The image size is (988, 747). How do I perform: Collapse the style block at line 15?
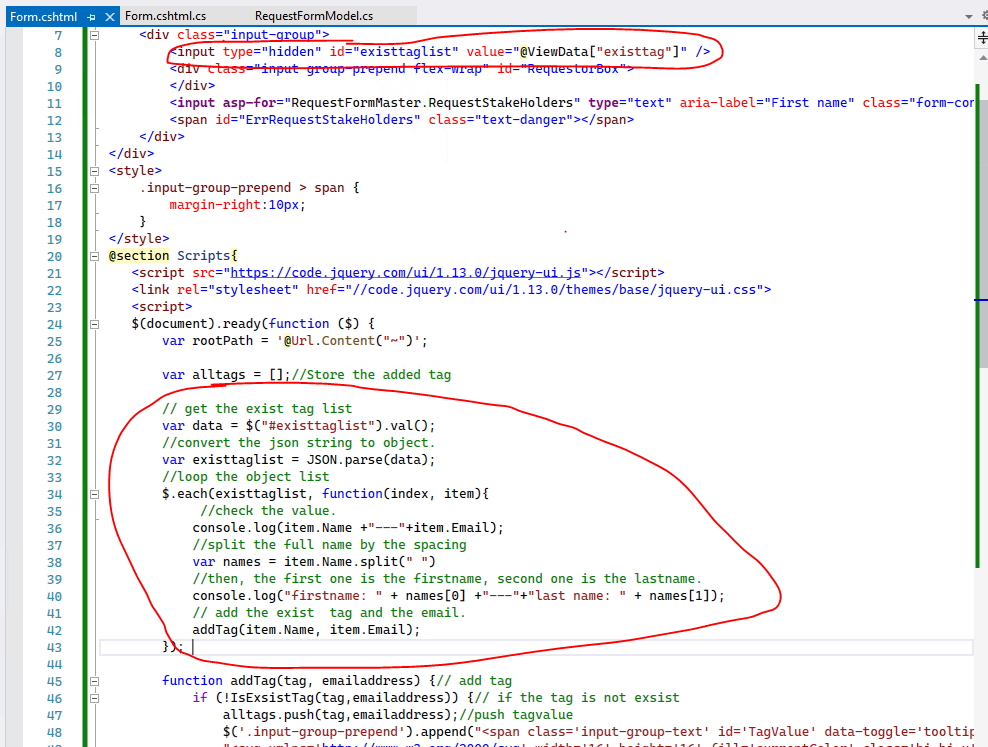pos(94,171)
